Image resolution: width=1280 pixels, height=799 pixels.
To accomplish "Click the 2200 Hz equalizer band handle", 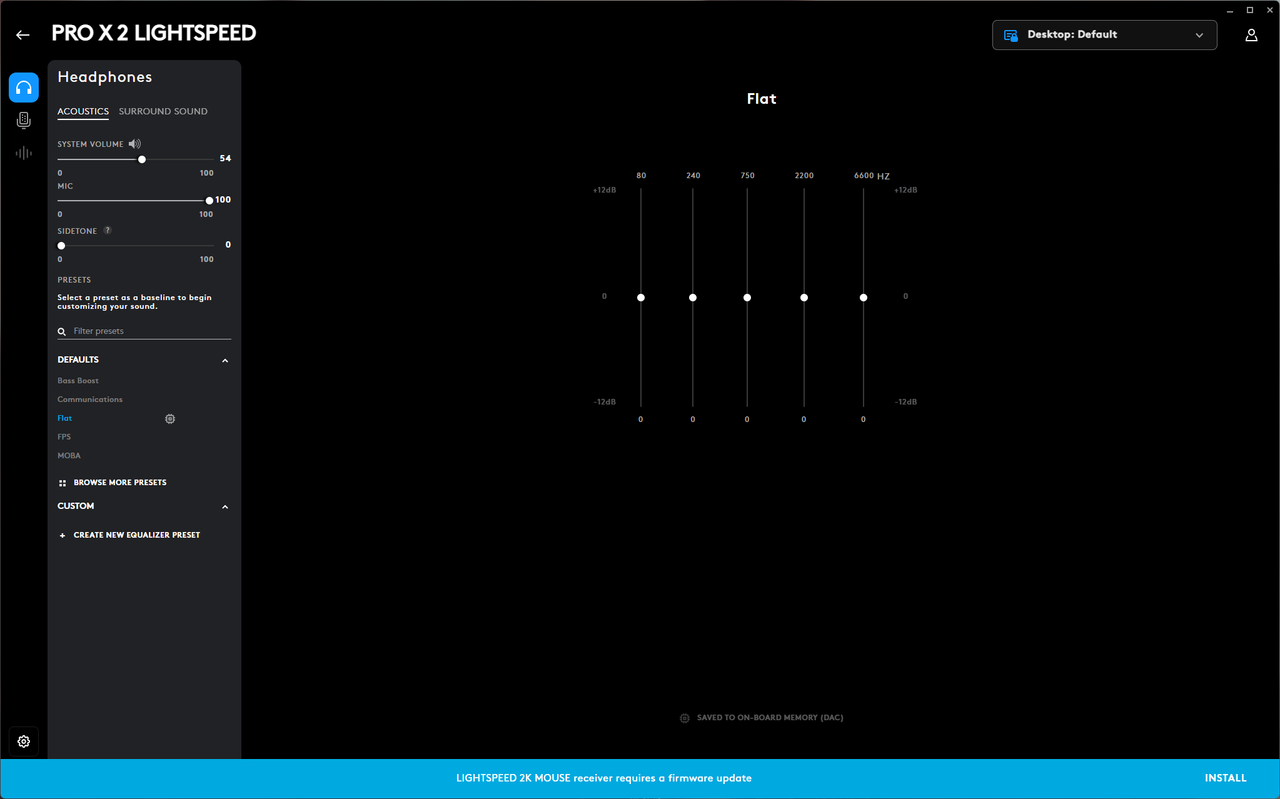I will pyautogui.click(x=804, y=298).
